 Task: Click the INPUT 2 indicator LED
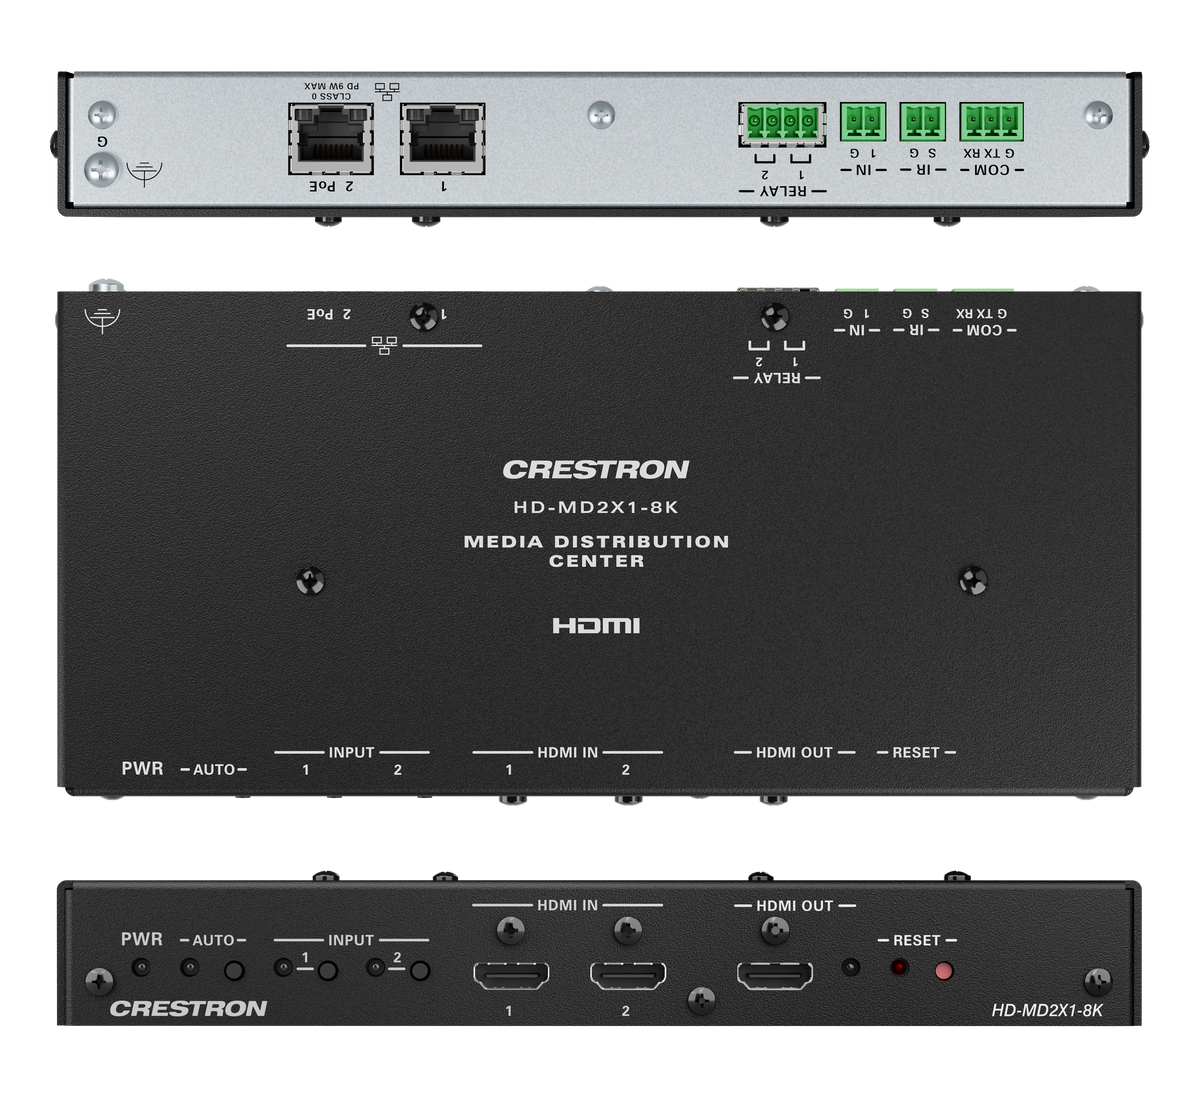[x=375, y=968]
